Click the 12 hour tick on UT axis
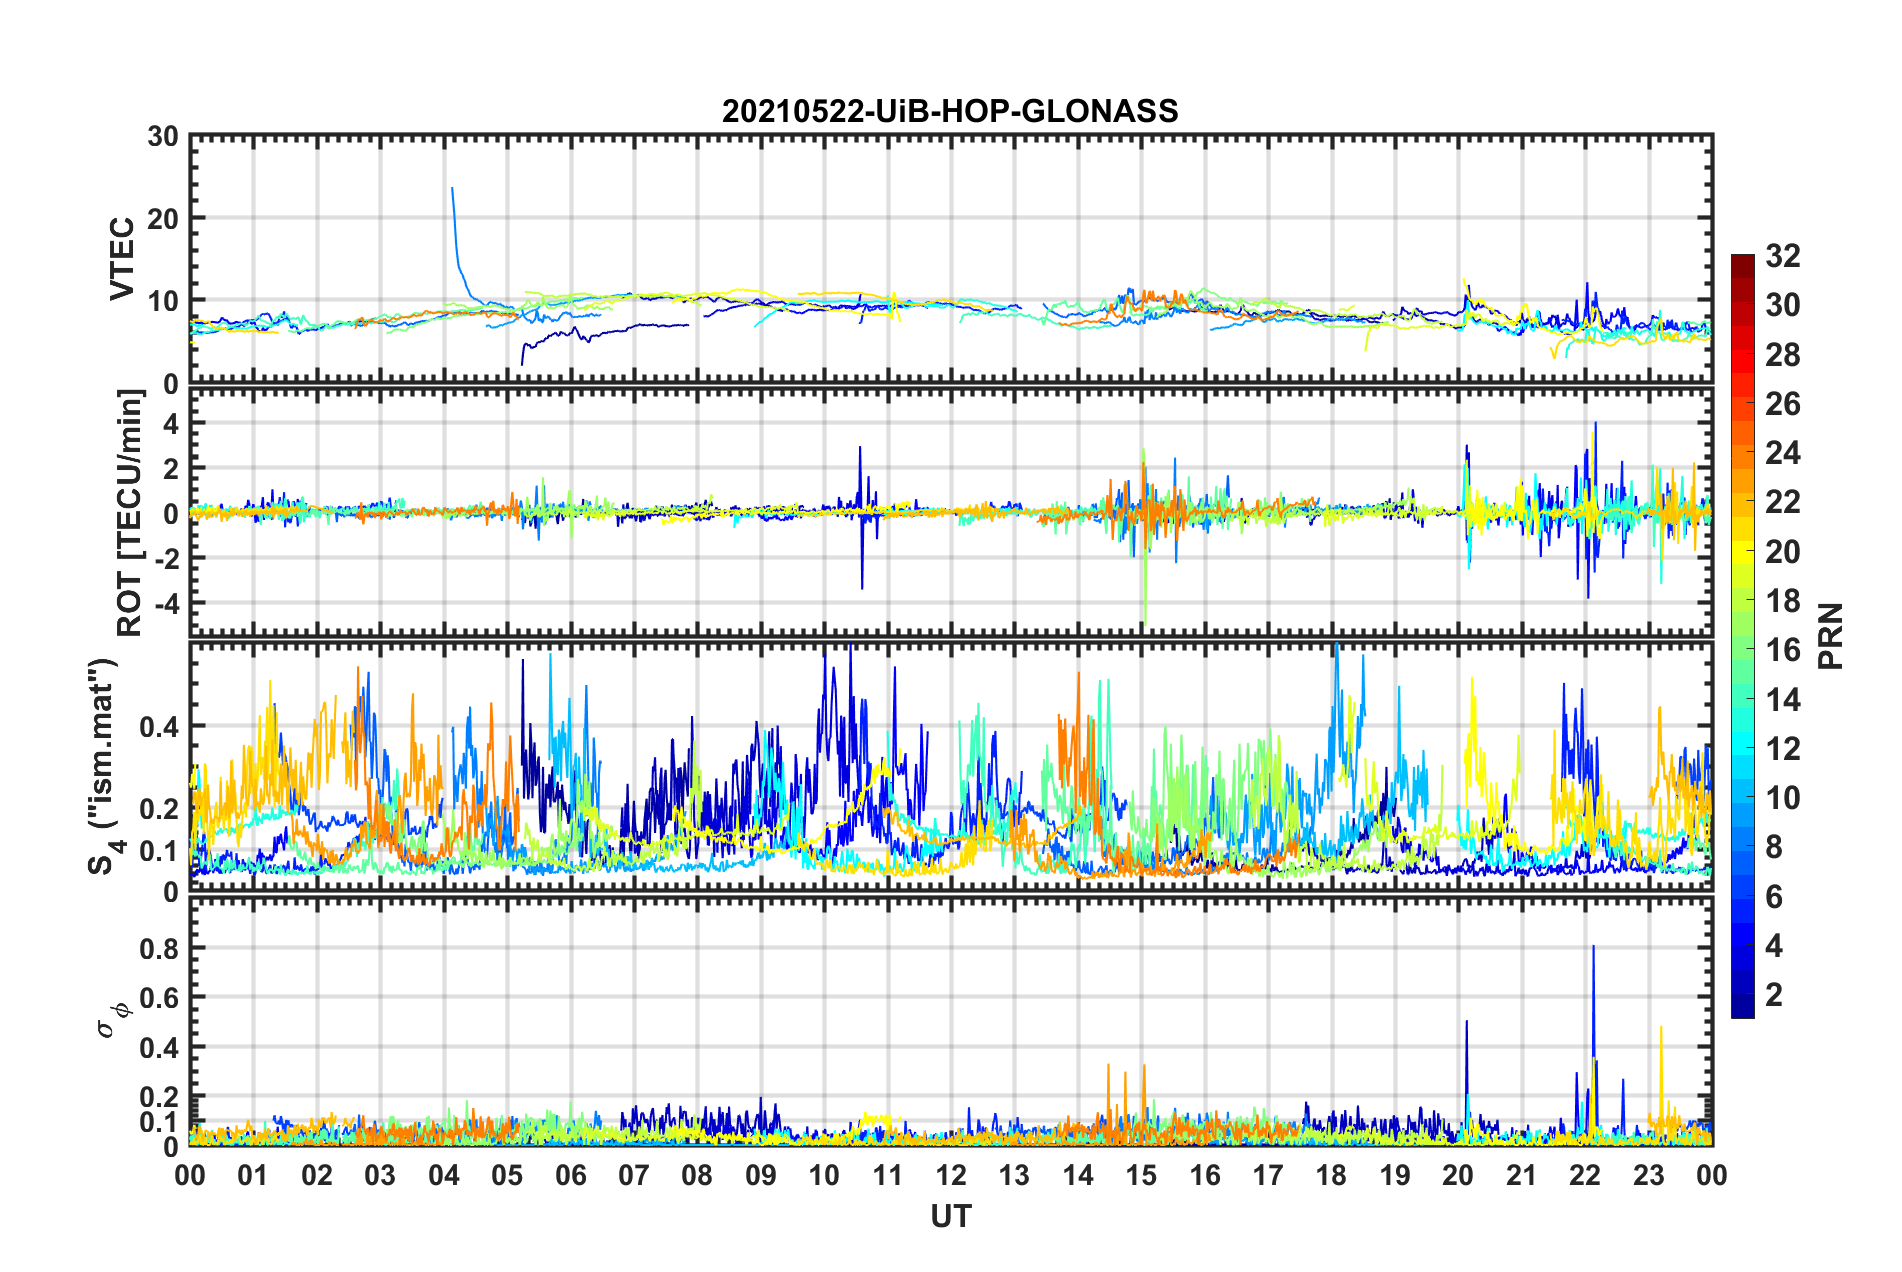The image size is (1902, 1272). (x=951, y=1175)
